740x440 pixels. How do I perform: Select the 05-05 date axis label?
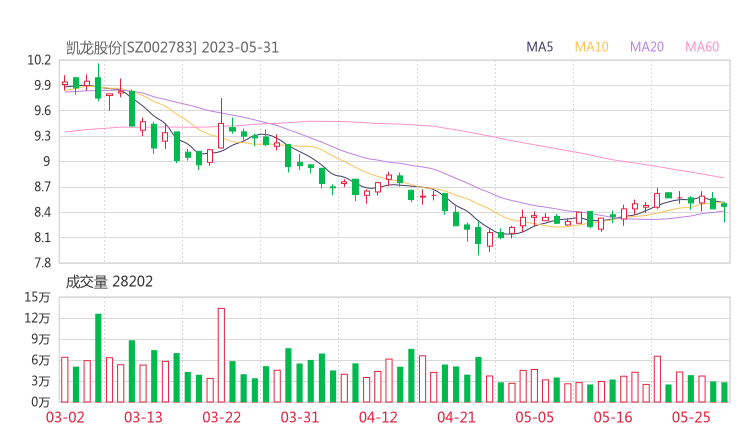535,417
